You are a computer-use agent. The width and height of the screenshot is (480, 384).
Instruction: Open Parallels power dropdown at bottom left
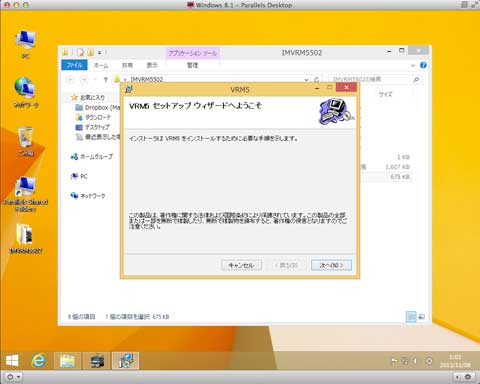point(13,377)
